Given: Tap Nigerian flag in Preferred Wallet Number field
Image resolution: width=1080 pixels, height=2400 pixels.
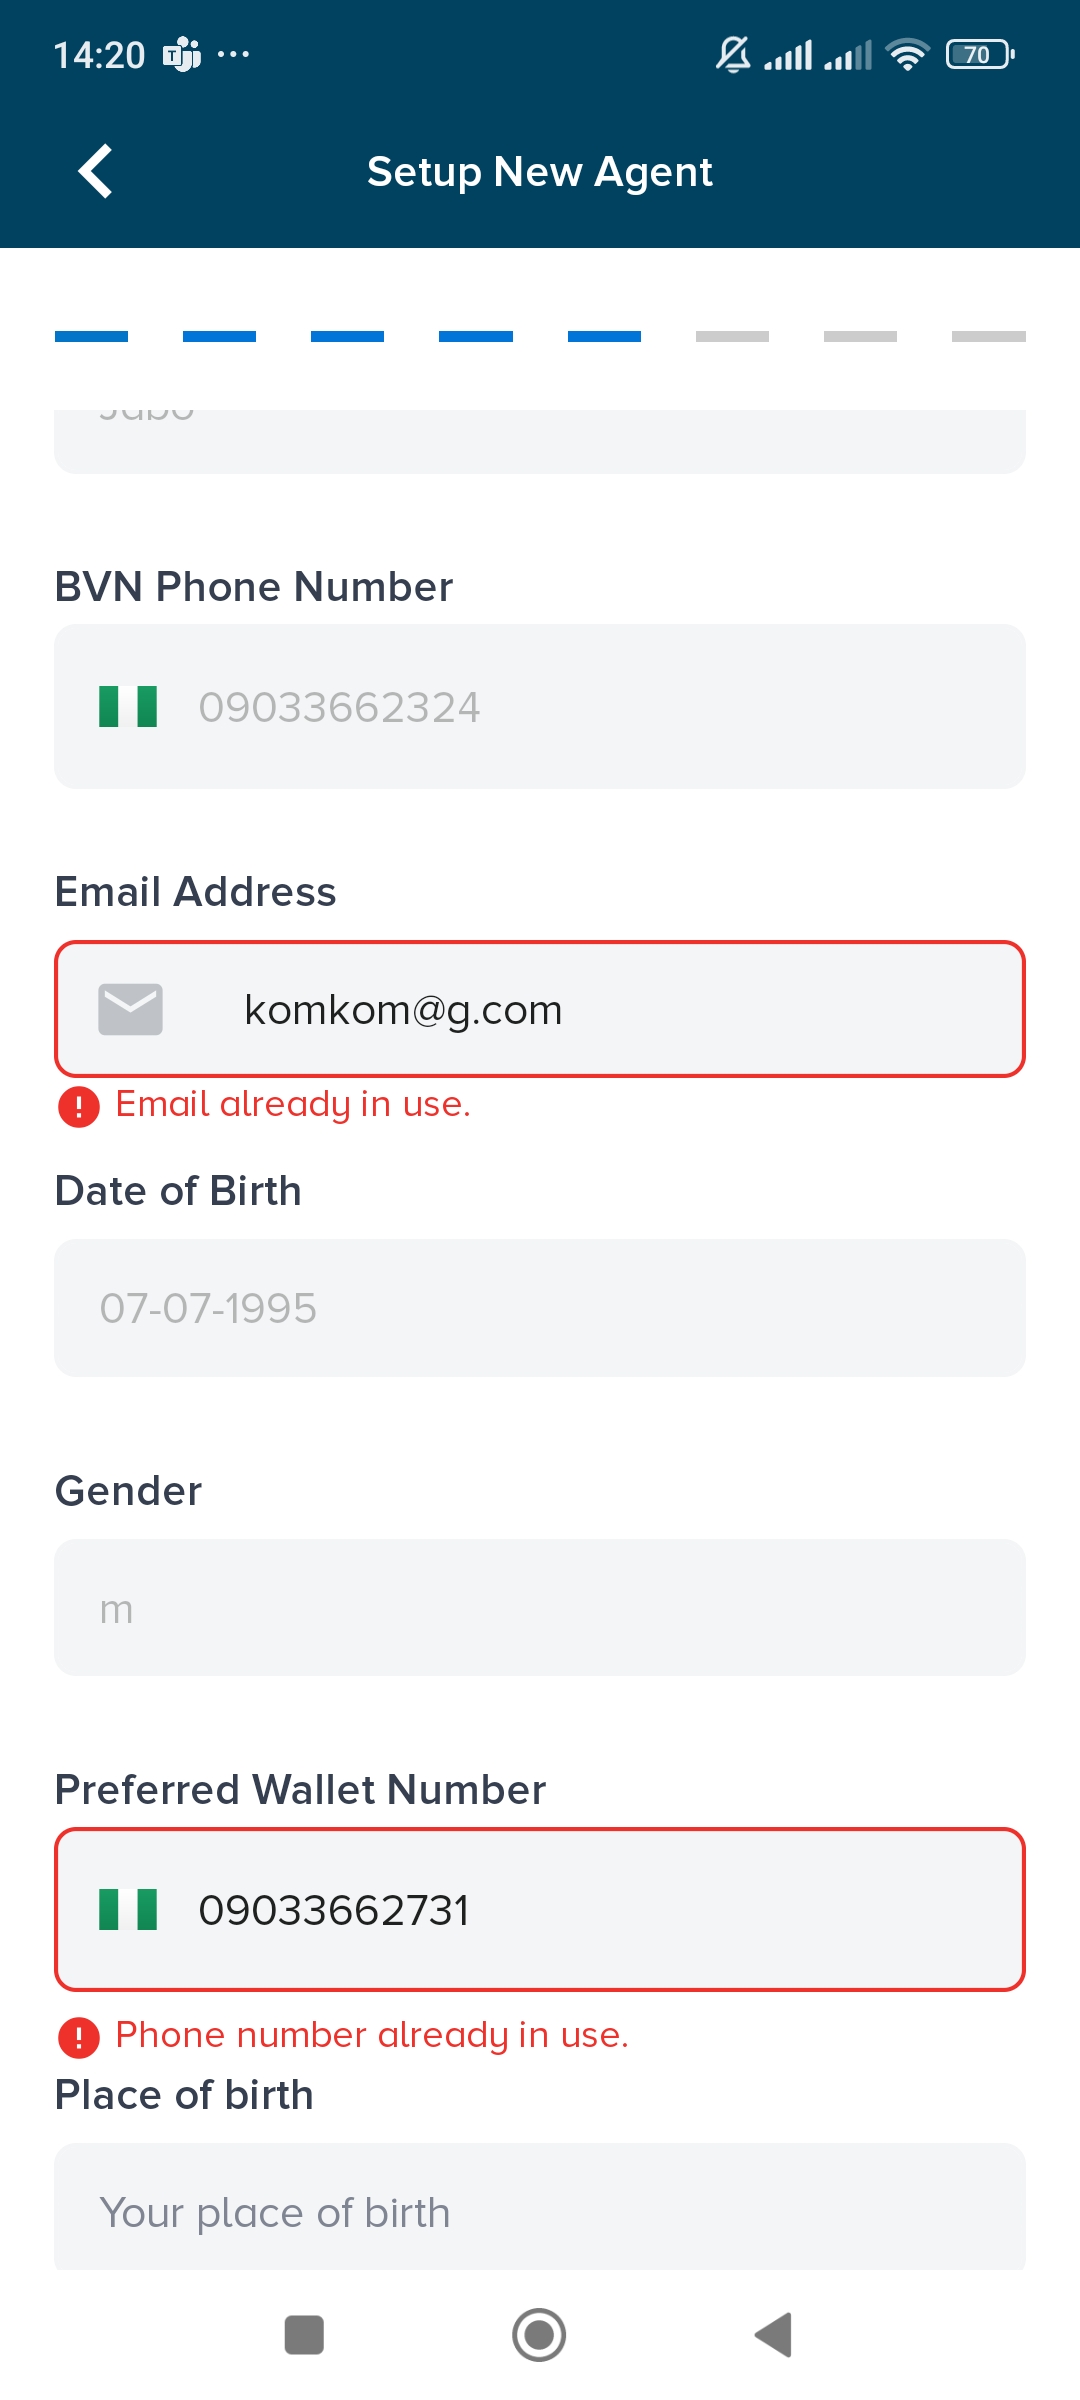Looking at the screenshot, I should pos(128,1909).
